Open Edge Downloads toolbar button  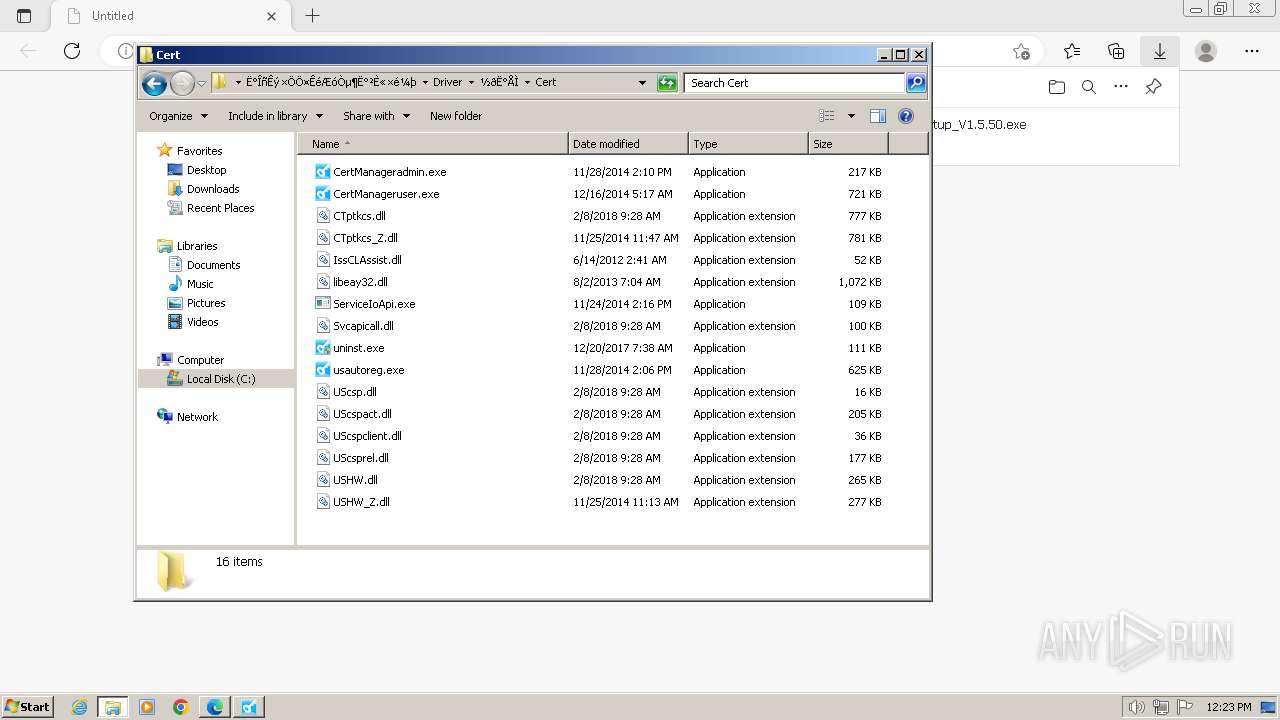[1159, 51]
